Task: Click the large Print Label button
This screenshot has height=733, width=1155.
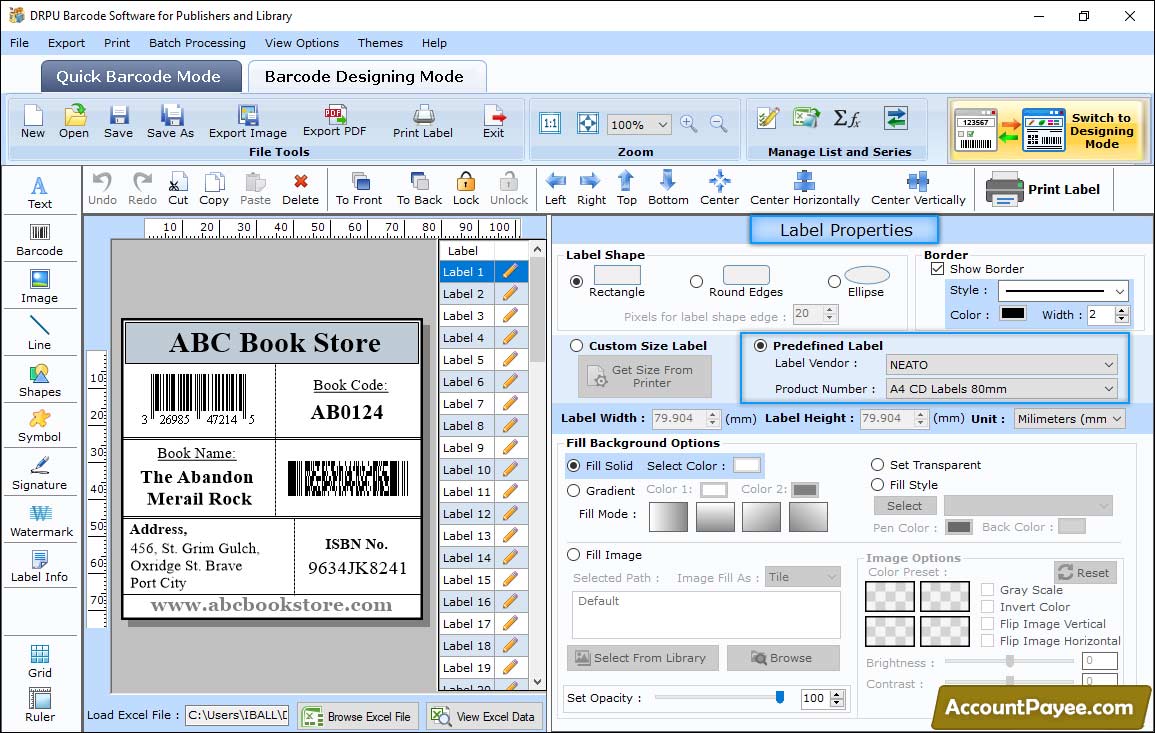Action: coord(1043,189)
